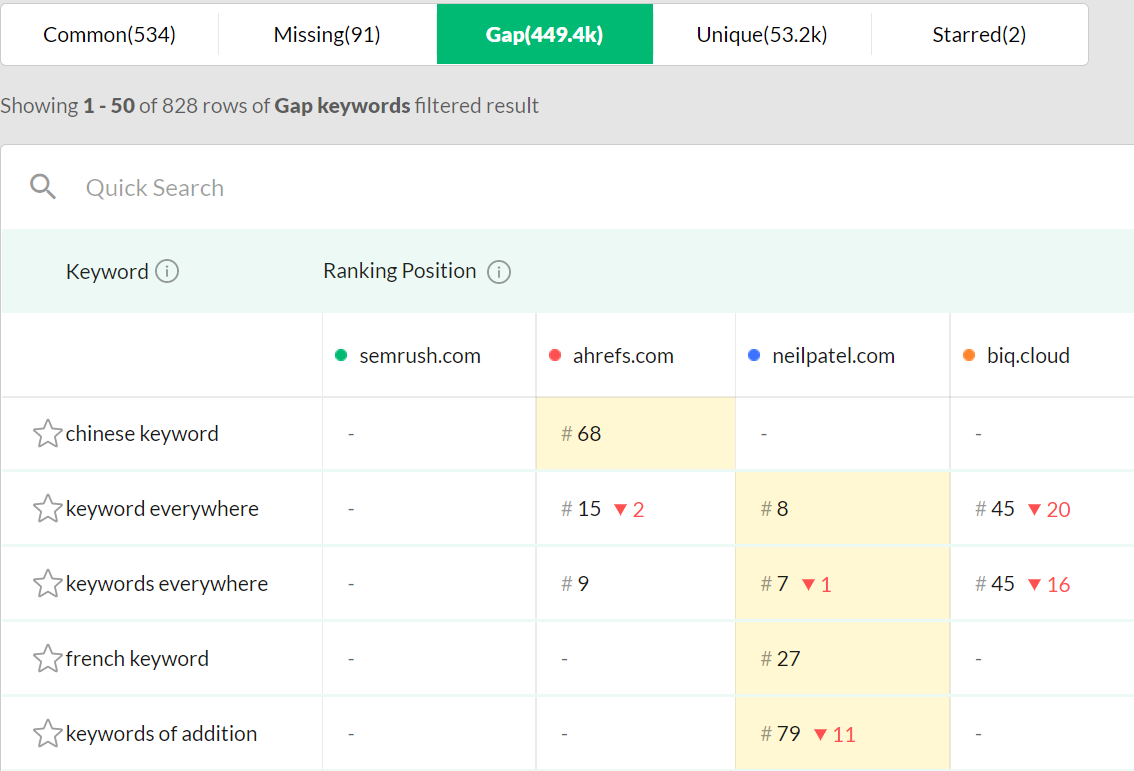Switch to the Missing(91) tab

point(327,34)
